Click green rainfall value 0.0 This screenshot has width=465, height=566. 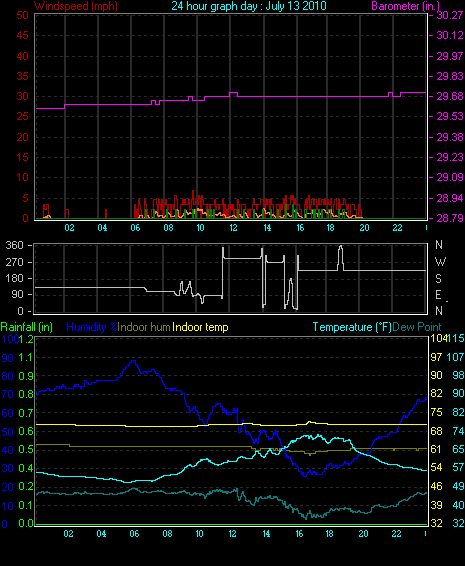point(26,523)
